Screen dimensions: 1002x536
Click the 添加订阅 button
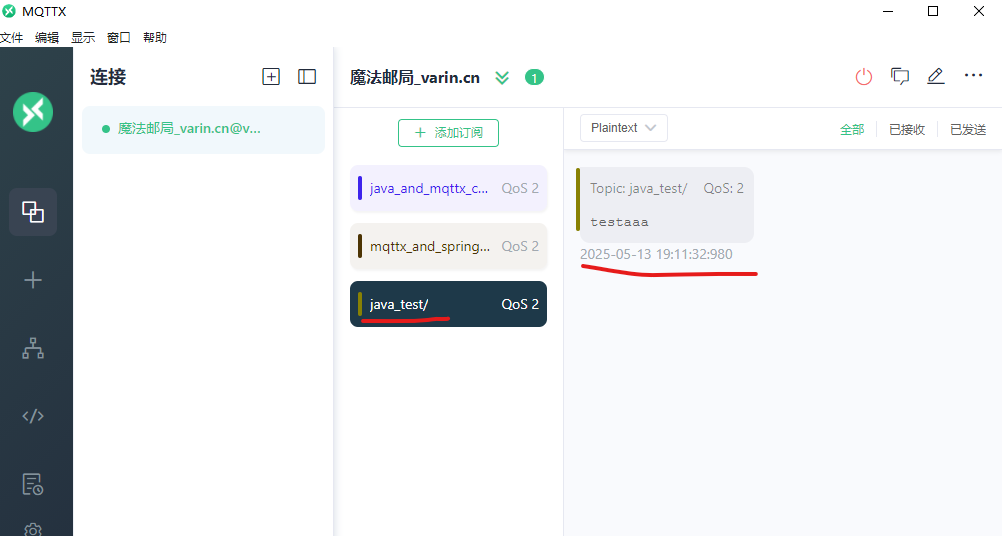tap(449, 133)
